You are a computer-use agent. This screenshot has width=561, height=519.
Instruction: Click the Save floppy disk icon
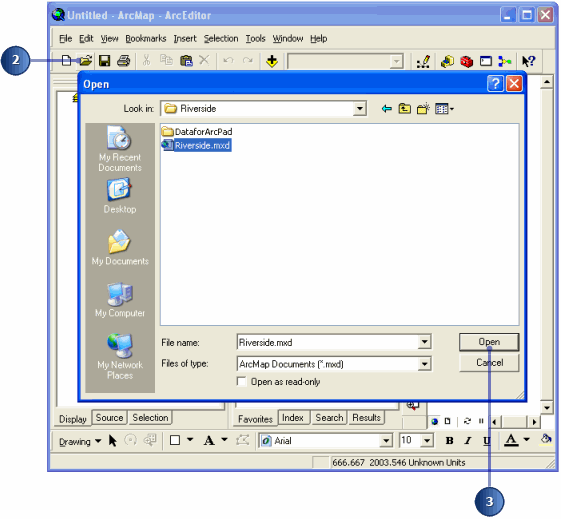(104, 60)
